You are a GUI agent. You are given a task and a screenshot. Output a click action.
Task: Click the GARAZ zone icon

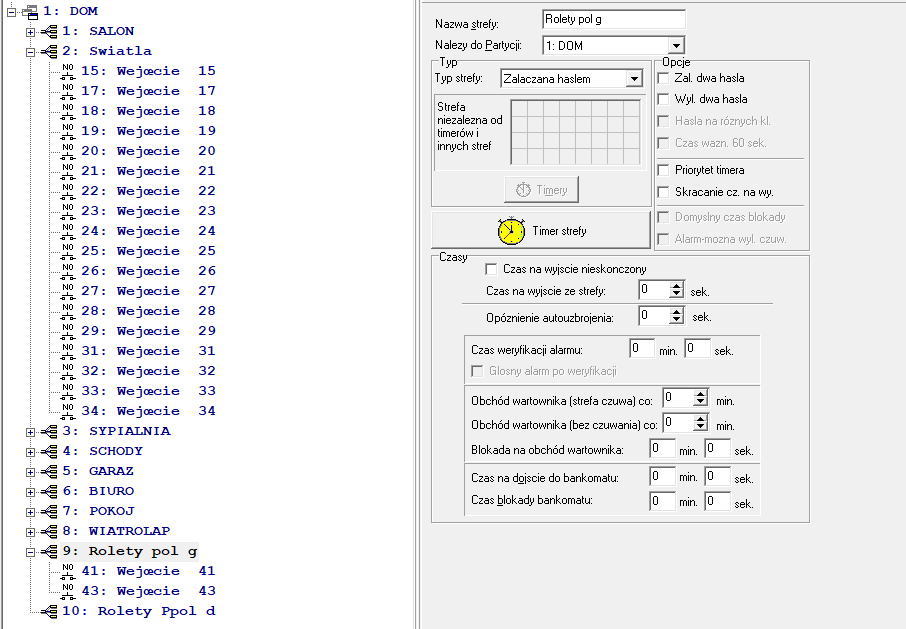tap(49, 471)
